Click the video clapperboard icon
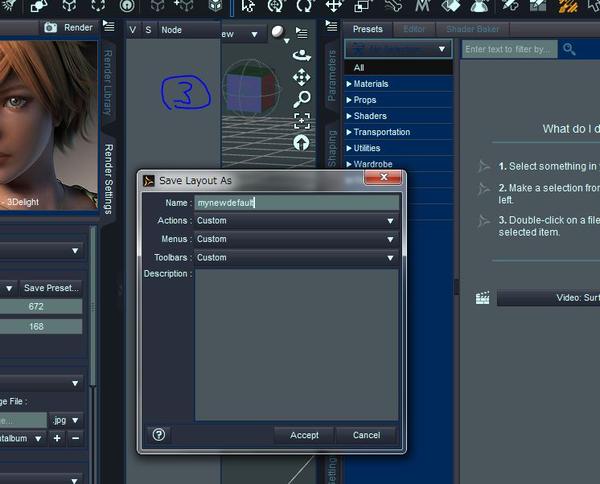This screenshot has height=484, width=600. [483, 298]
